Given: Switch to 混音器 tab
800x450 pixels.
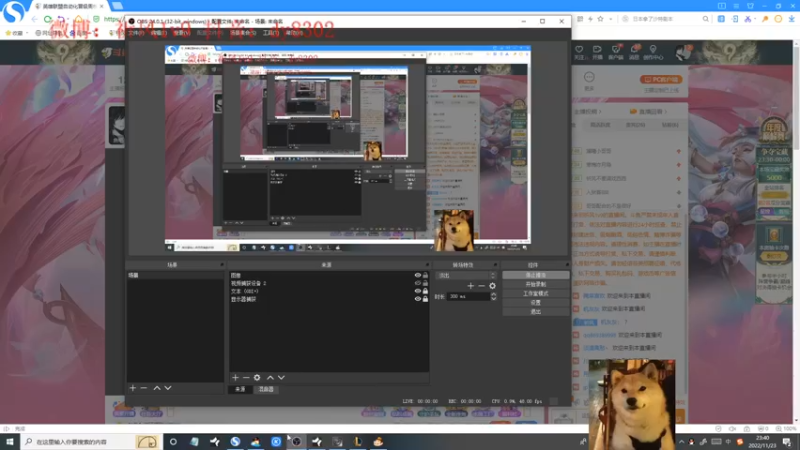Looking at the screenshot, I should [266, 389].
